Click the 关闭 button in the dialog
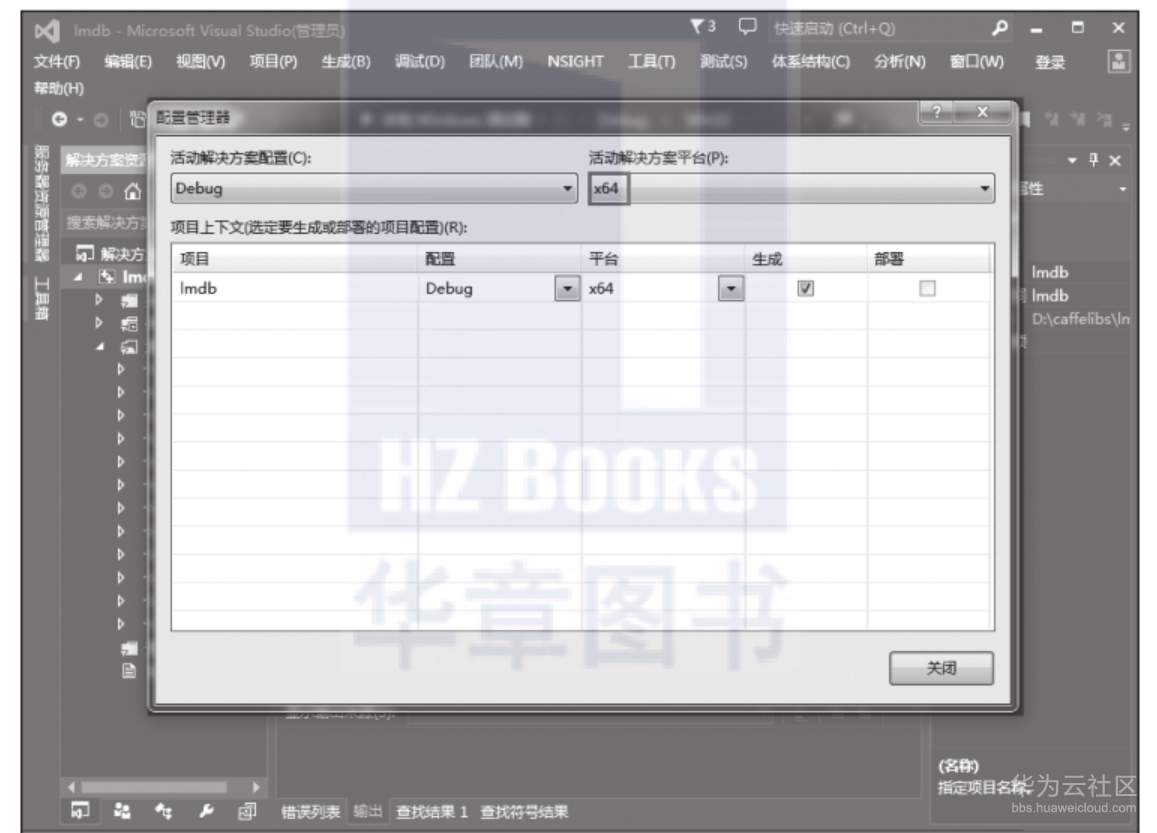This screenshot has width=1157, height=833. point(941,668)
